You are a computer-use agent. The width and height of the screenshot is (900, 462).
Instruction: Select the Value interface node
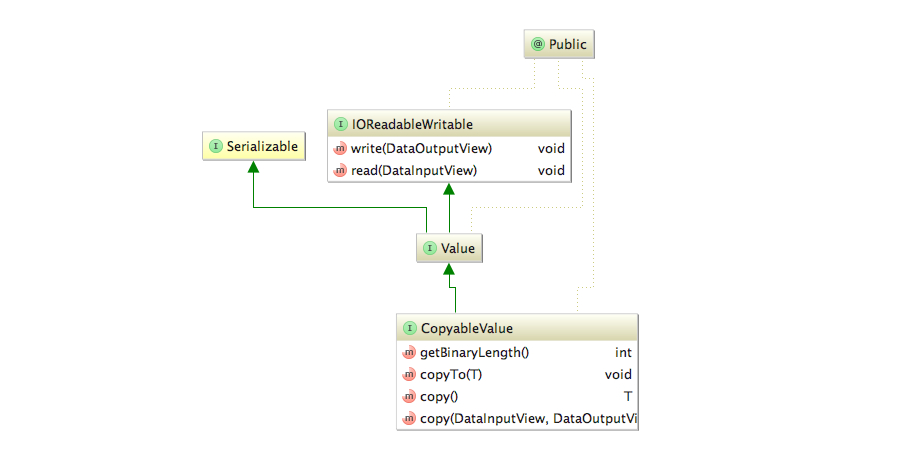[449, 248]
